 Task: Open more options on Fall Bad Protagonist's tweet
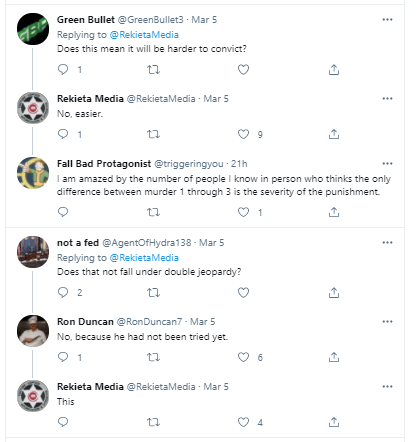387,164
